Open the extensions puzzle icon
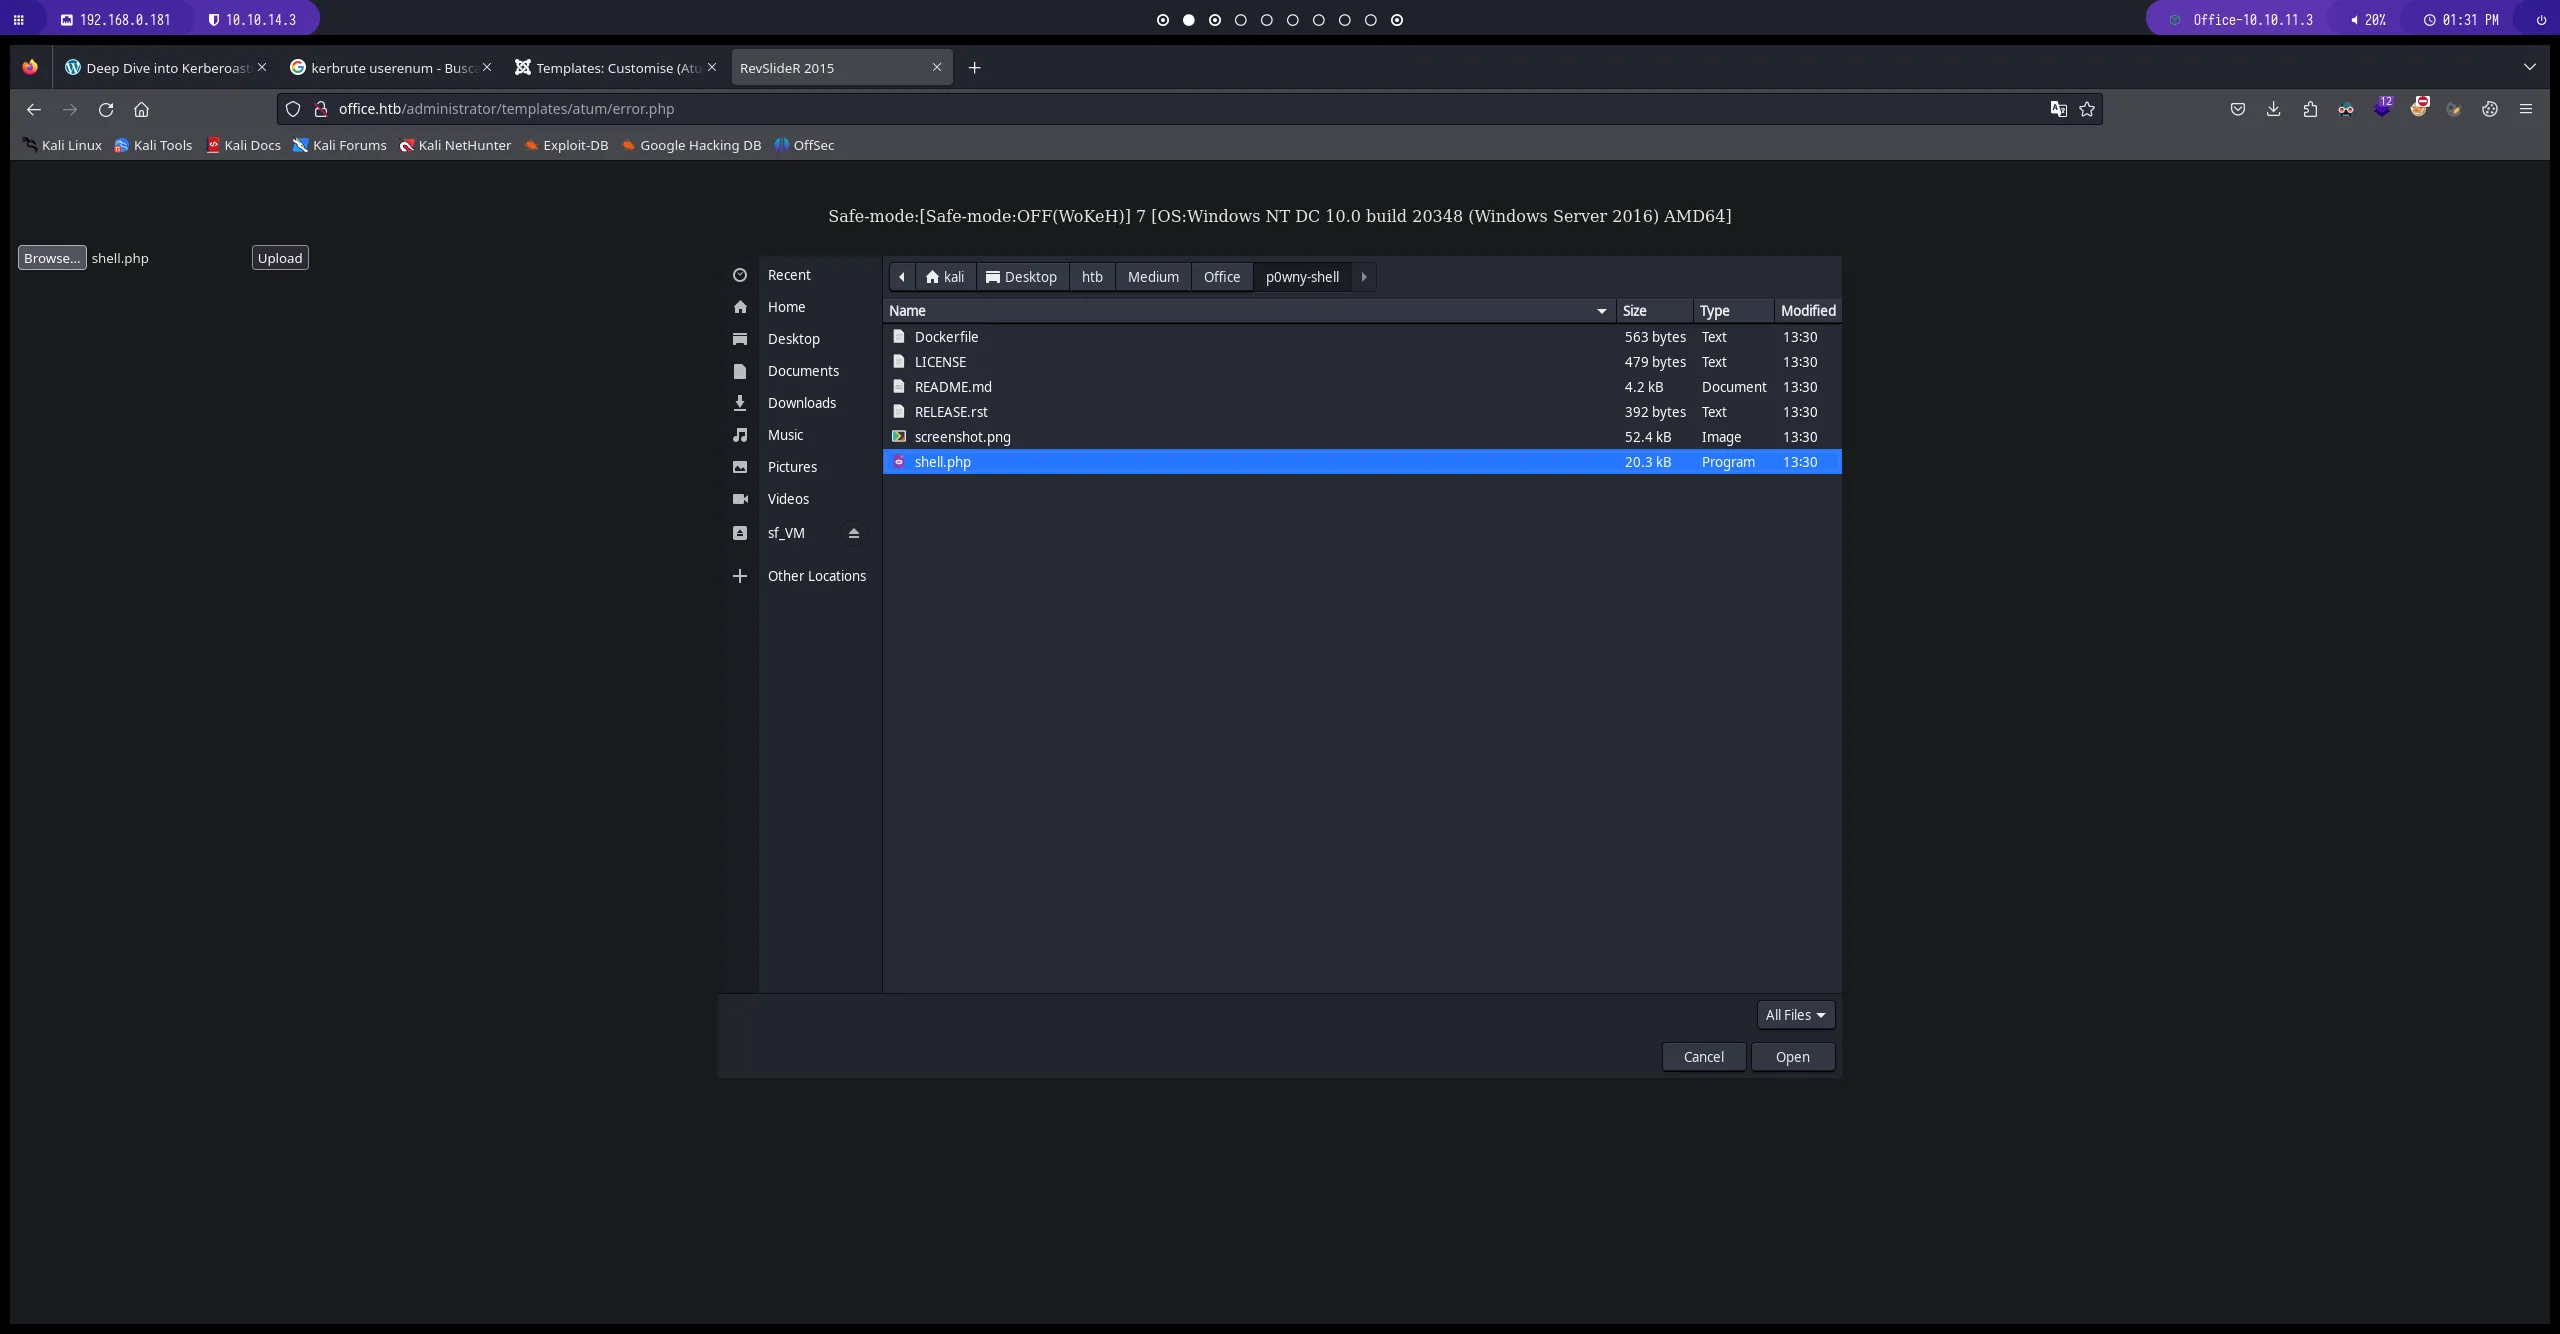This screenshot has width=2560, height=1334. pyautogui.click(x=2309, y=109)
